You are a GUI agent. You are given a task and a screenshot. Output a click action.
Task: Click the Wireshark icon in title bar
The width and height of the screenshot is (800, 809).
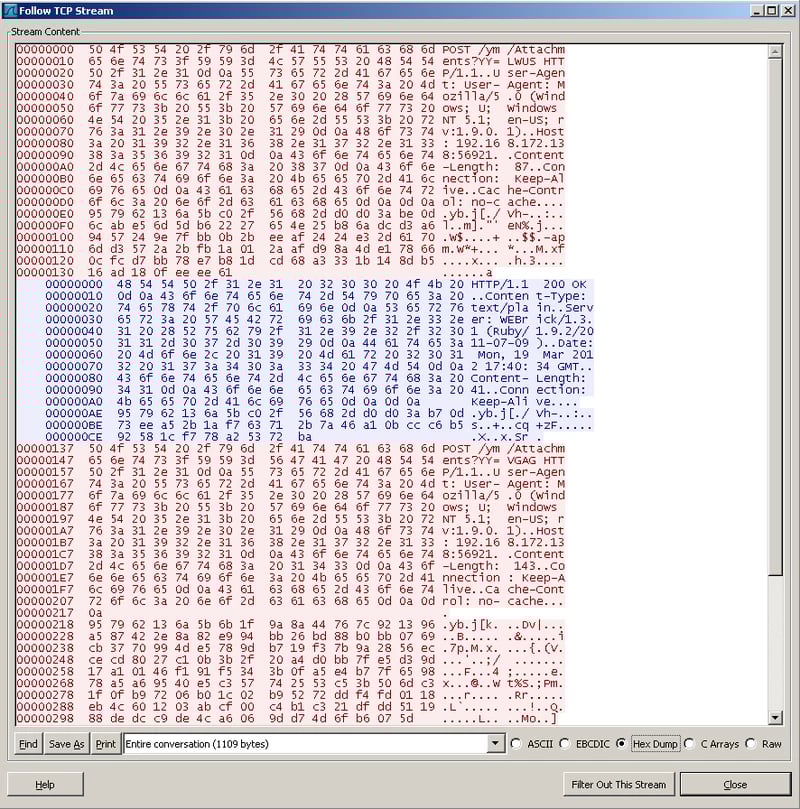point(11,10)
